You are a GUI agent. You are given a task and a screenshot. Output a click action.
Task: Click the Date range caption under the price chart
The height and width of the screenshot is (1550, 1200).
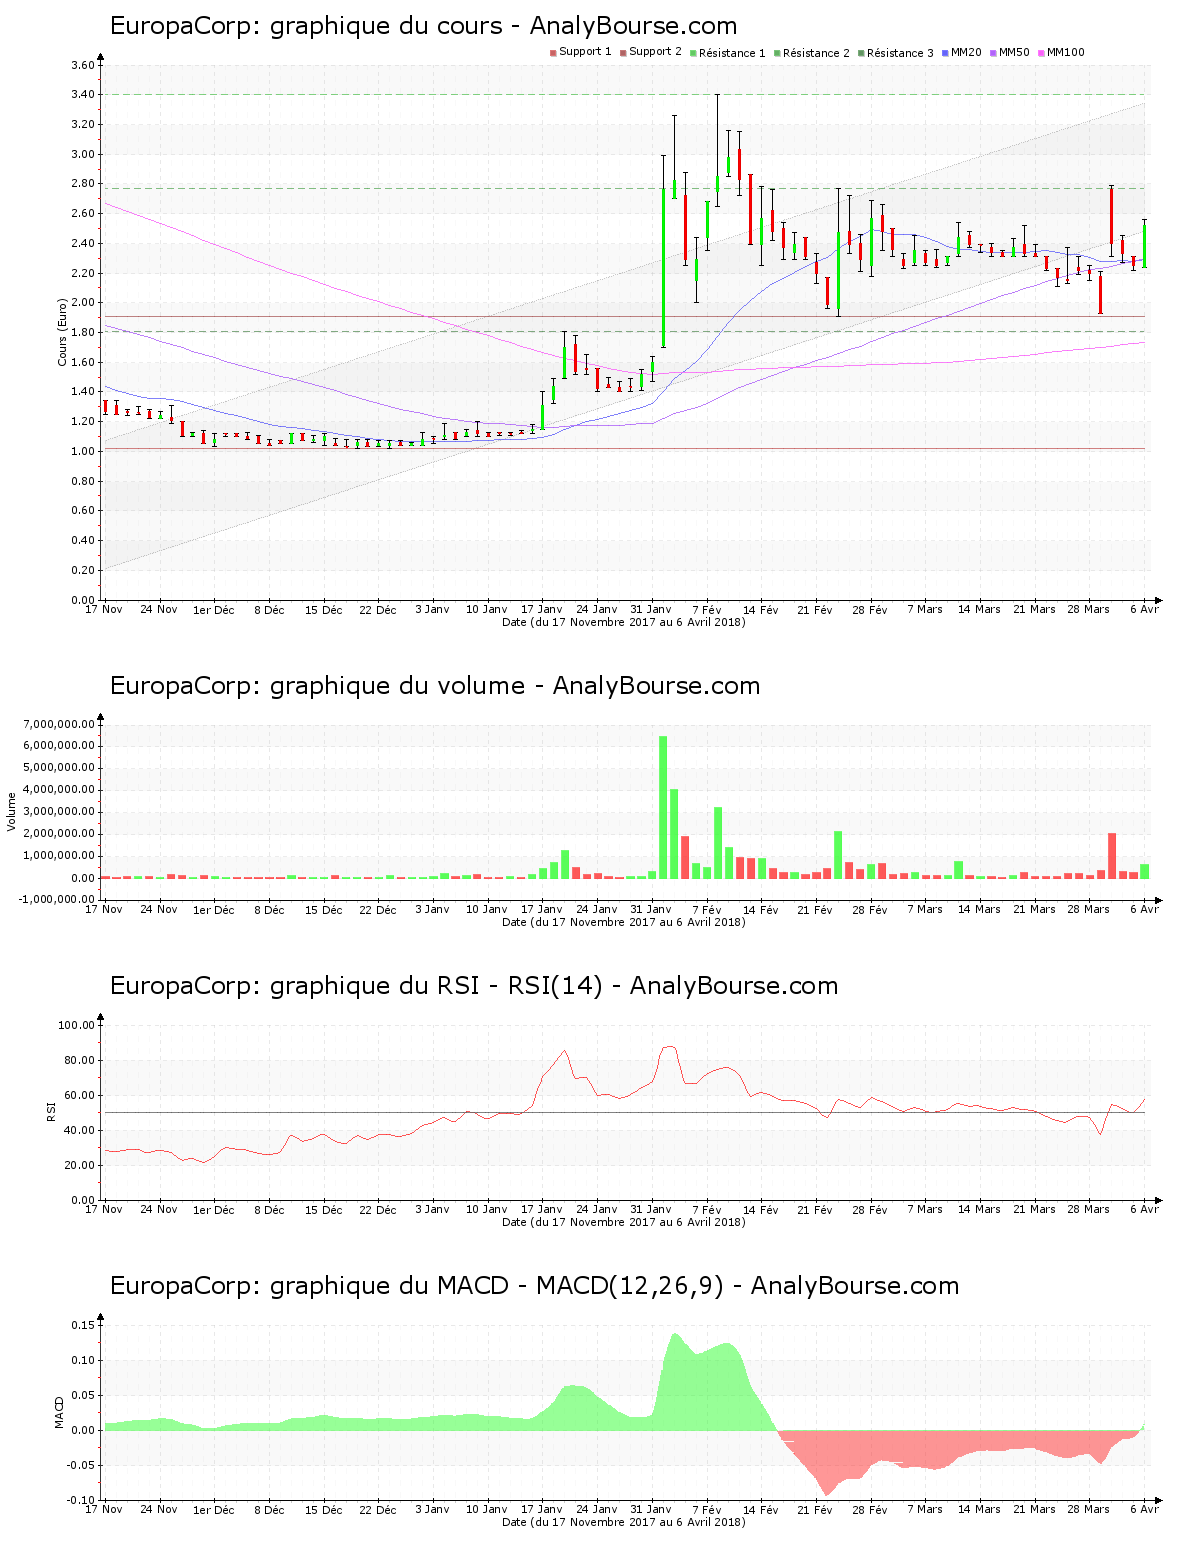tap(624, 622)
